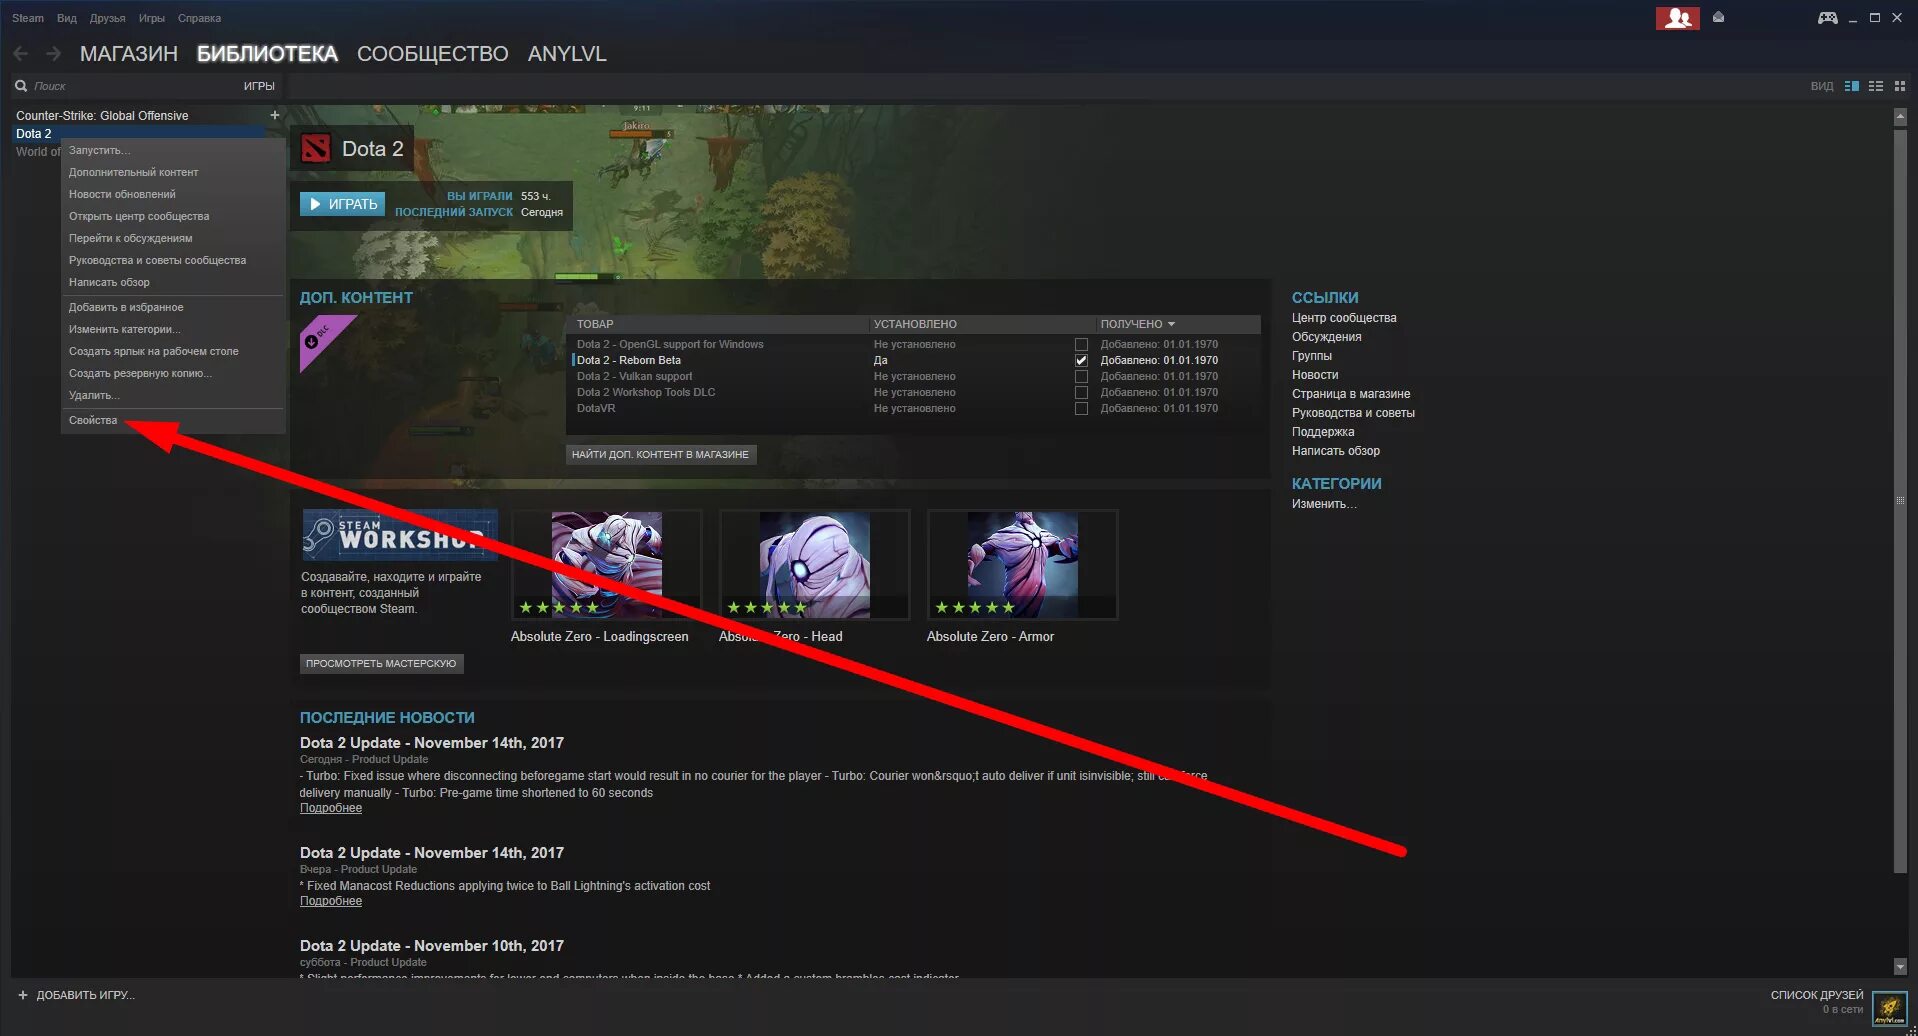
Task: Go to СООБЩЕСТВО tab
Action: click(x=433, y=54)
